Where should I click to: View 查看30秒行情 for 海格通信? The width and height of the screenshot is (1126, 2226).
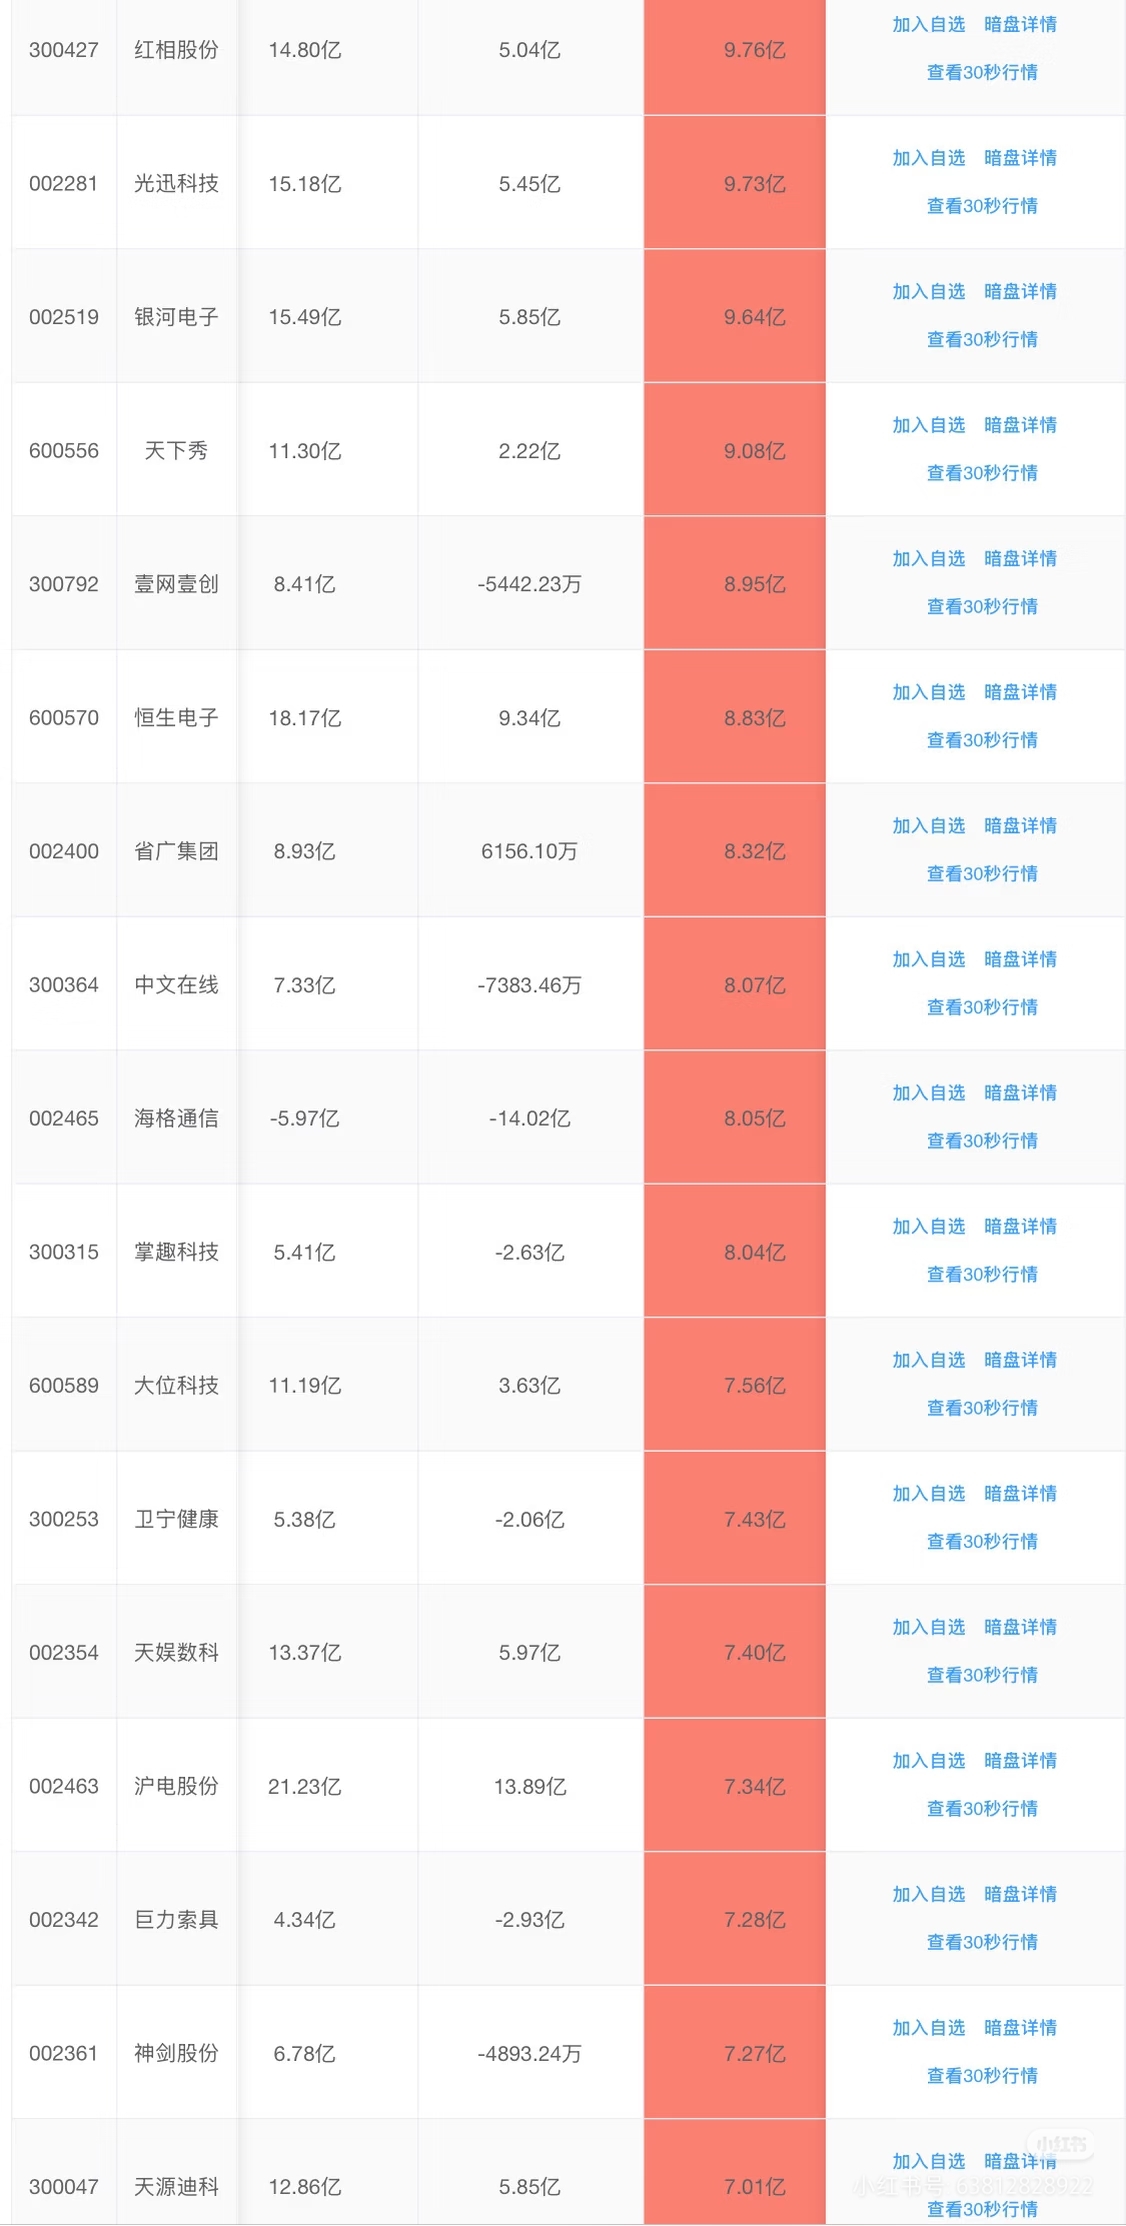pos(982,1140)
